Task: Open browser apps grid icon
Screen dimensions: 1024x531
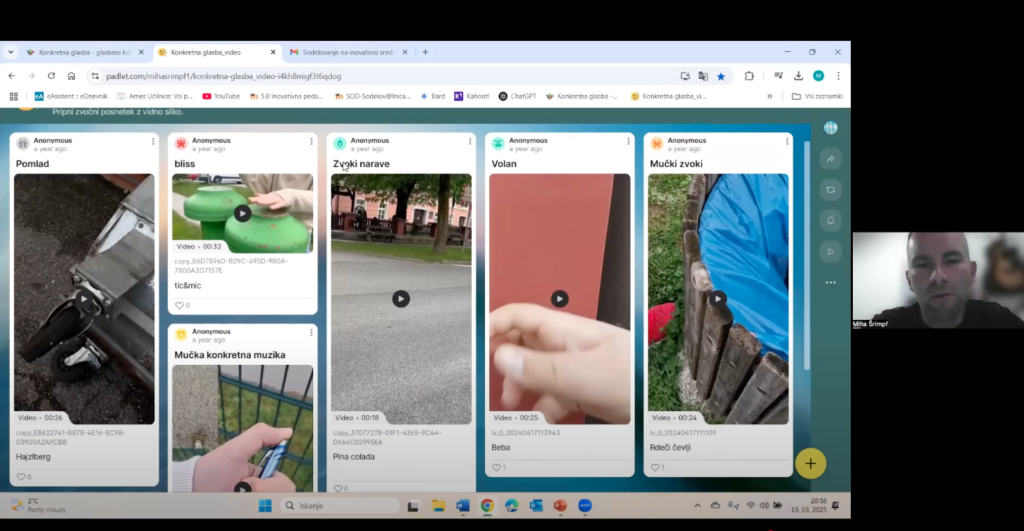Action: (x=13, y=96)
